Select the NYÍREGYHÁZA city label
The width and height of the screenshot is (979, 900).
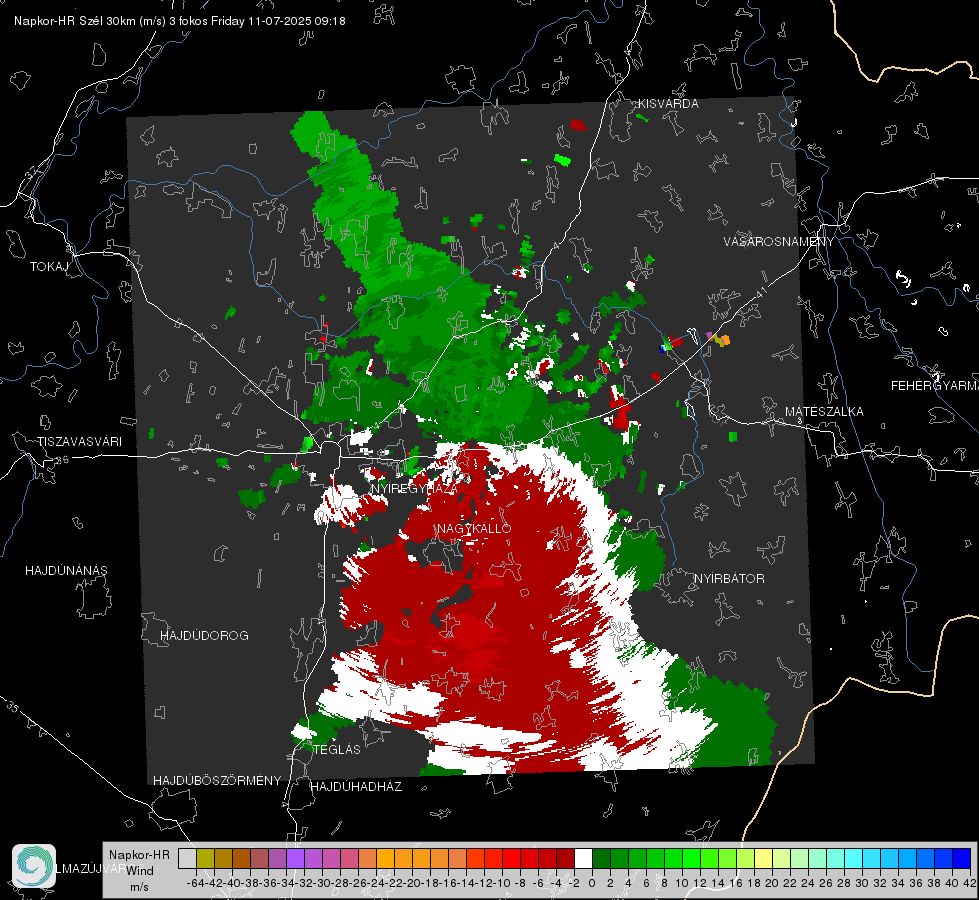click(x=413, y=488)
